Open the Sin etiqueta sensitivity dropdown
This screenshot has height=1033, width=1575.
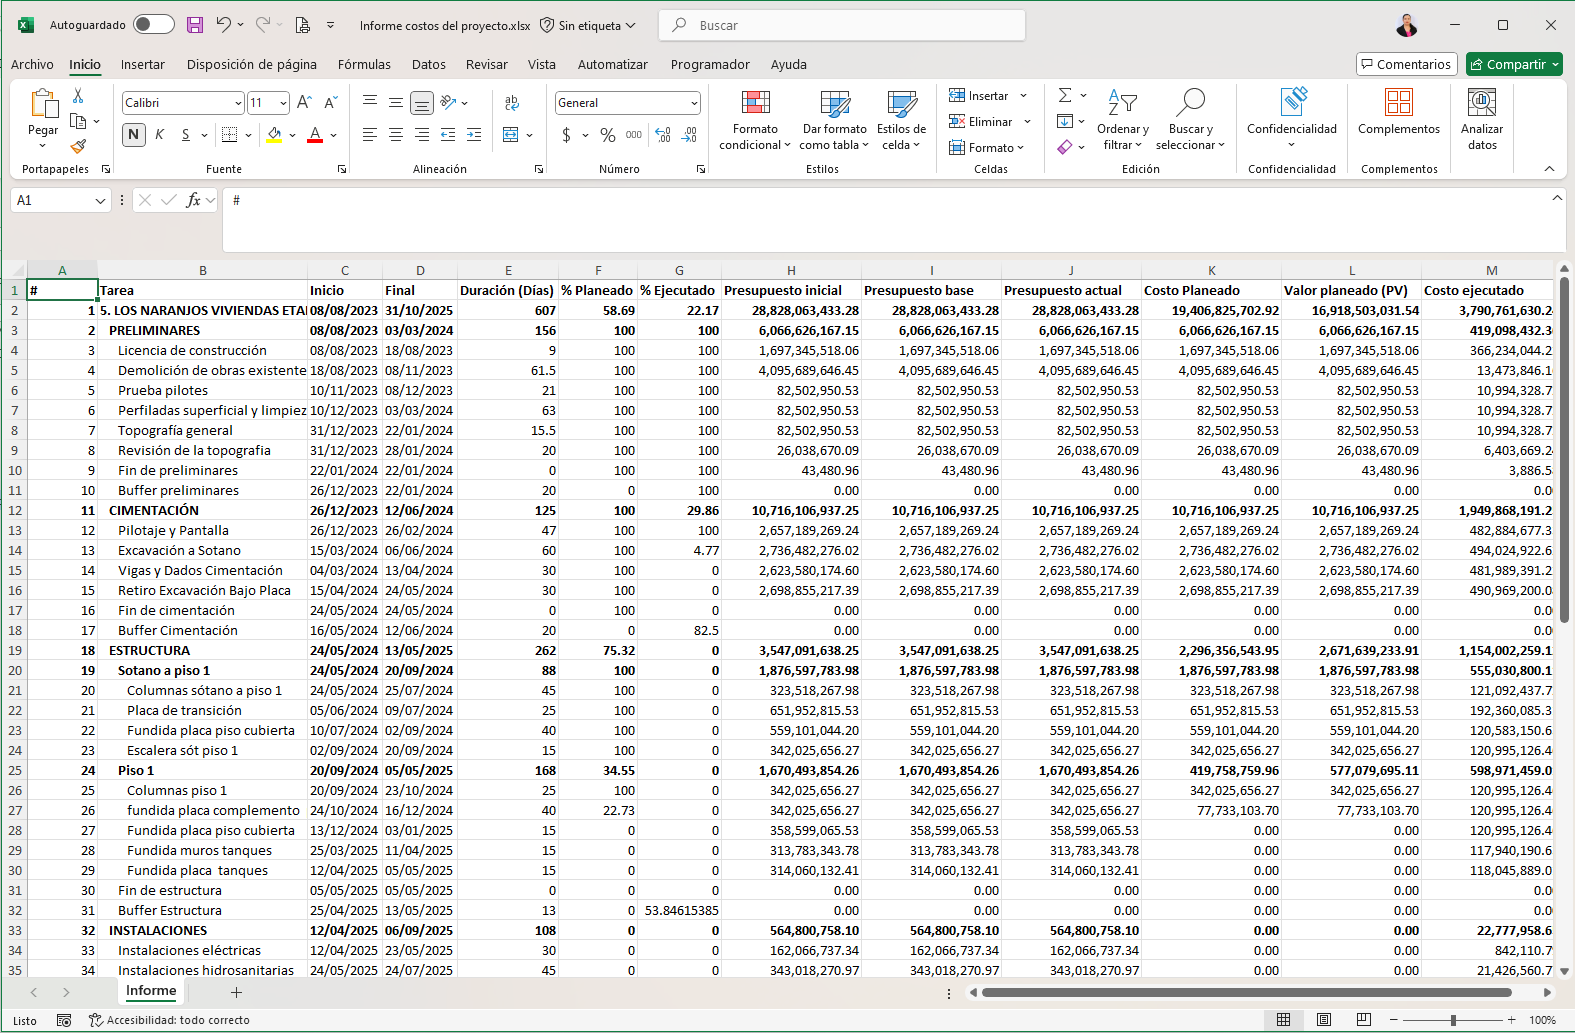point(587,25)
